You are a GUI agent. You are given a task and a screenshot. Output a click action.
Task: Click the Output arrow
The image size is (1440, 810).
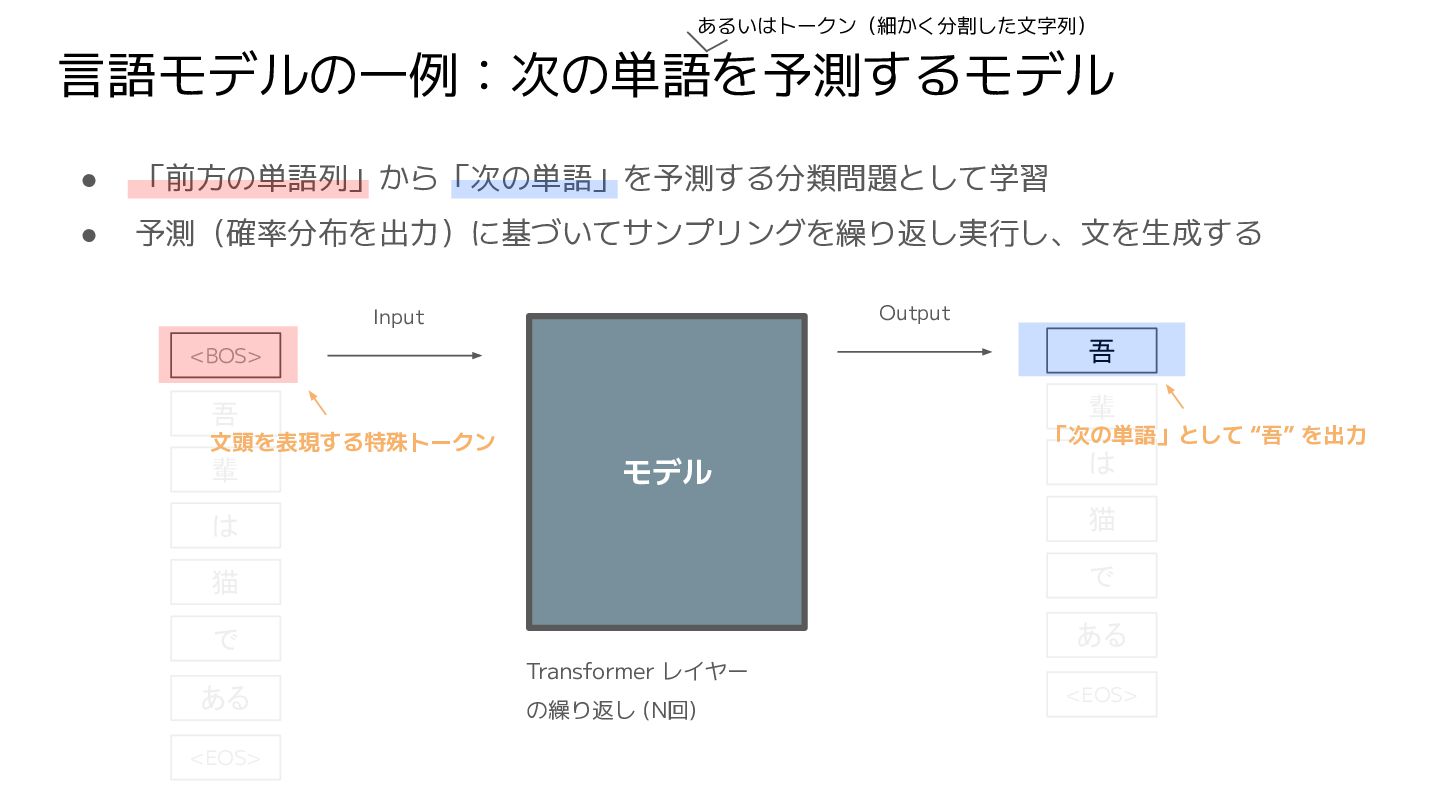point(914,351)
